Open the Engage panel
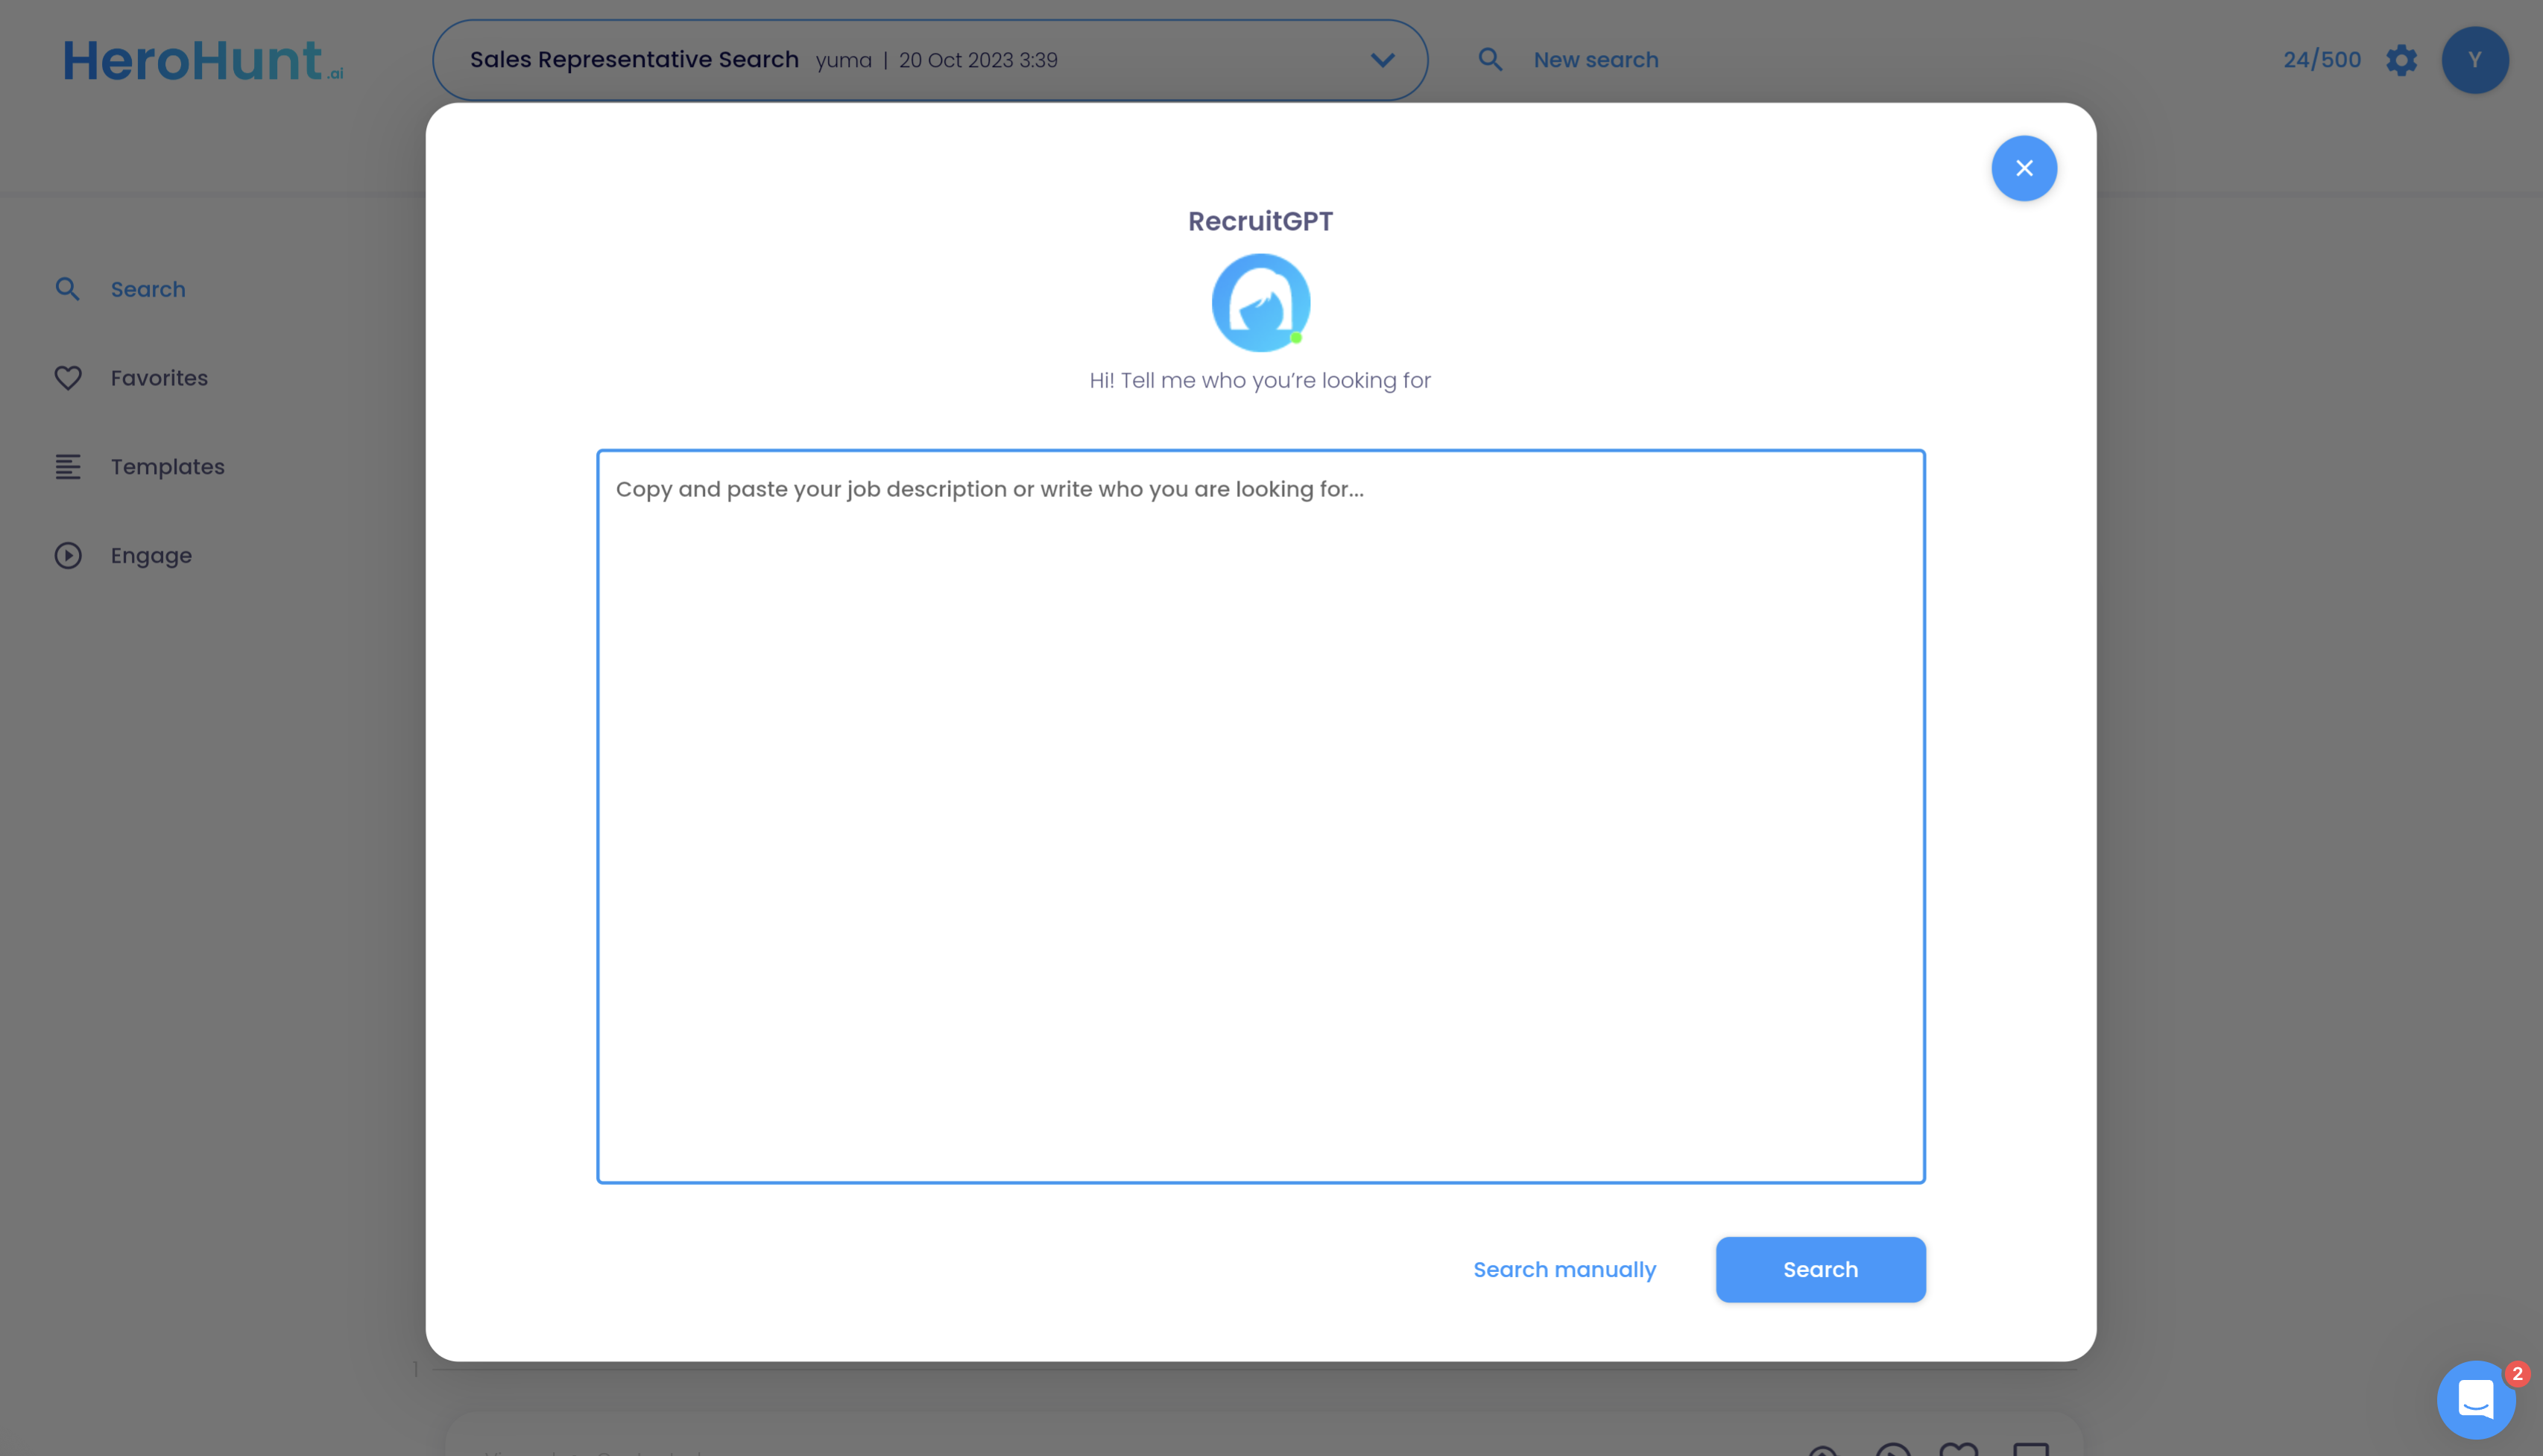This screenshot has height=1456, width=2543. point(151,555)
